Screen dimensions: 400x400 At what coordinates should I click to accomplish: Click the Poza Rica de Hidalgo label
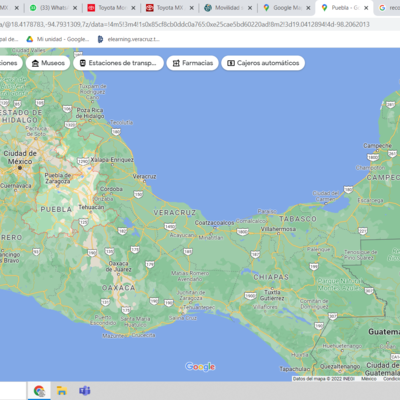[x=90, y=113]
